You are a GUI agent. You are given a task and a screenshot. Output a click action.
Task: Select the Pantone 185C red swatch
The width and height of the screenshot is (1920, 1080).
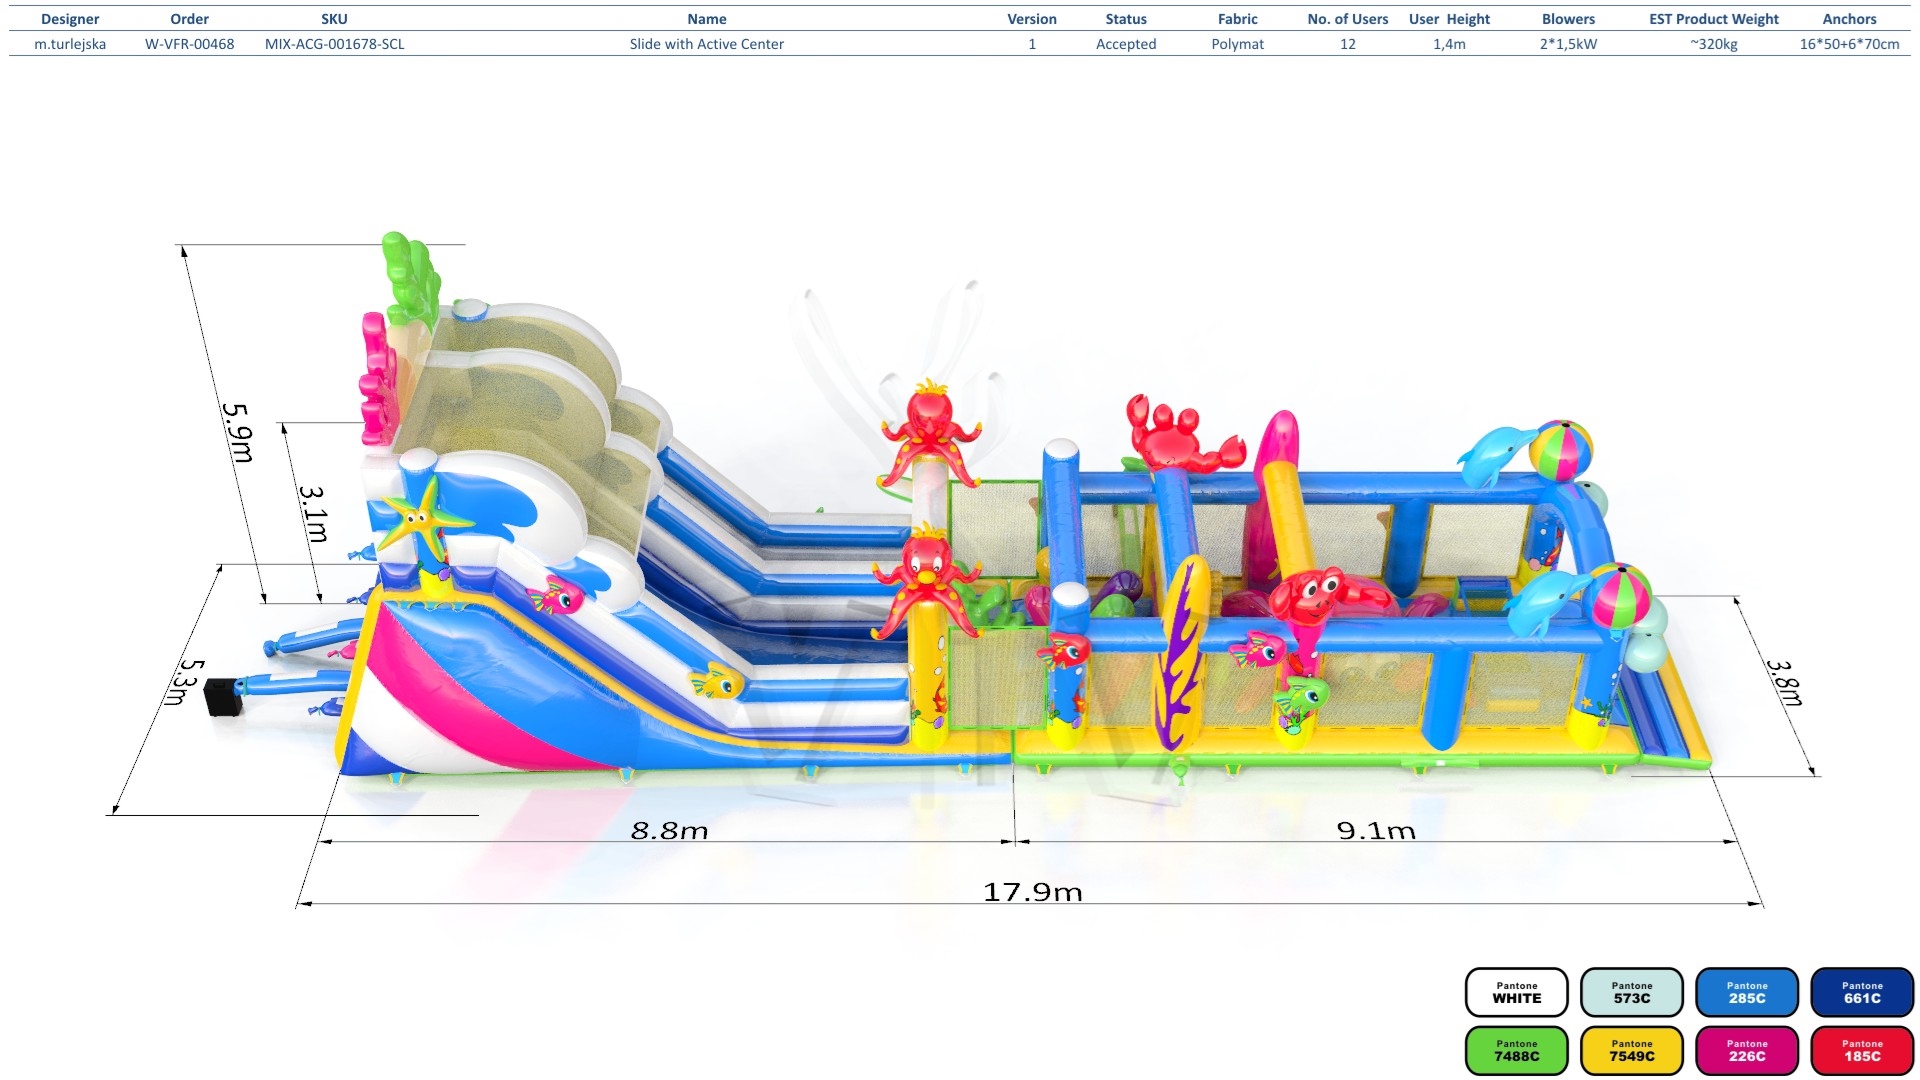click(x=1862, y=1050)
